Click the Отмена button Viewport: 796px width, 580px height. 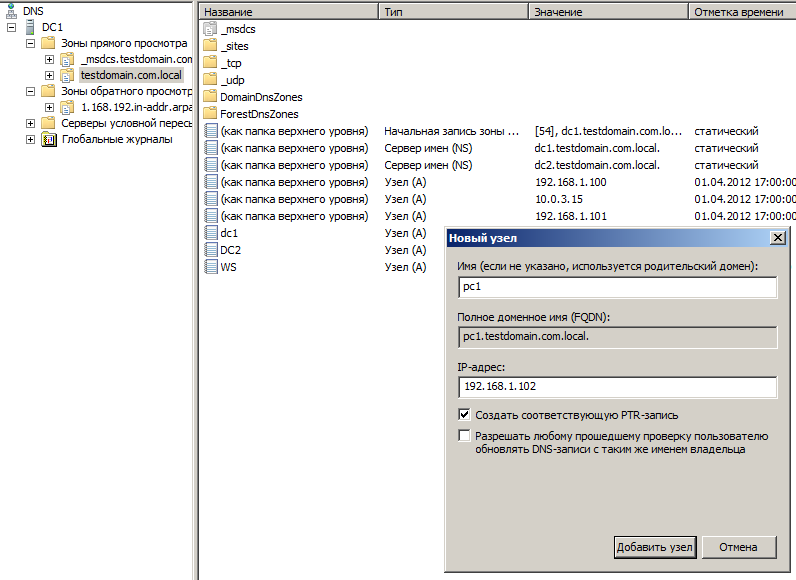(739, 547)
